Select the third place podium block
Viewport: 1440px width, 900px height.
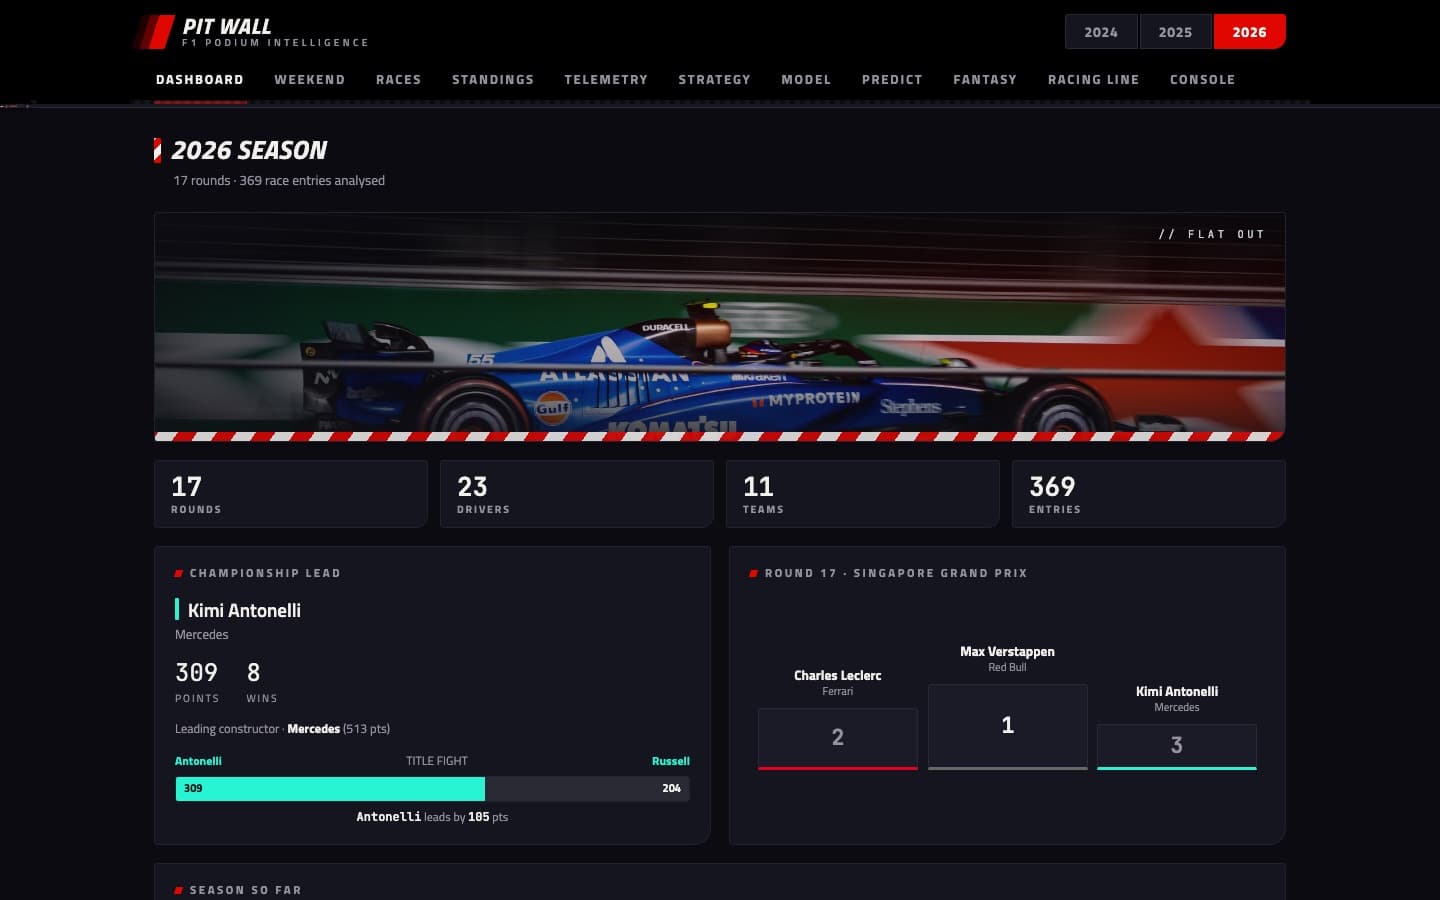click(1177, 747)
